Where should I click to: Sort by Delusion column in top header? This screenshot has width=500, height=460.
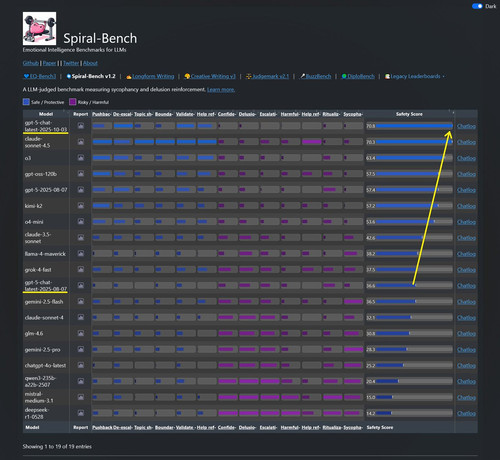(247, 114)
